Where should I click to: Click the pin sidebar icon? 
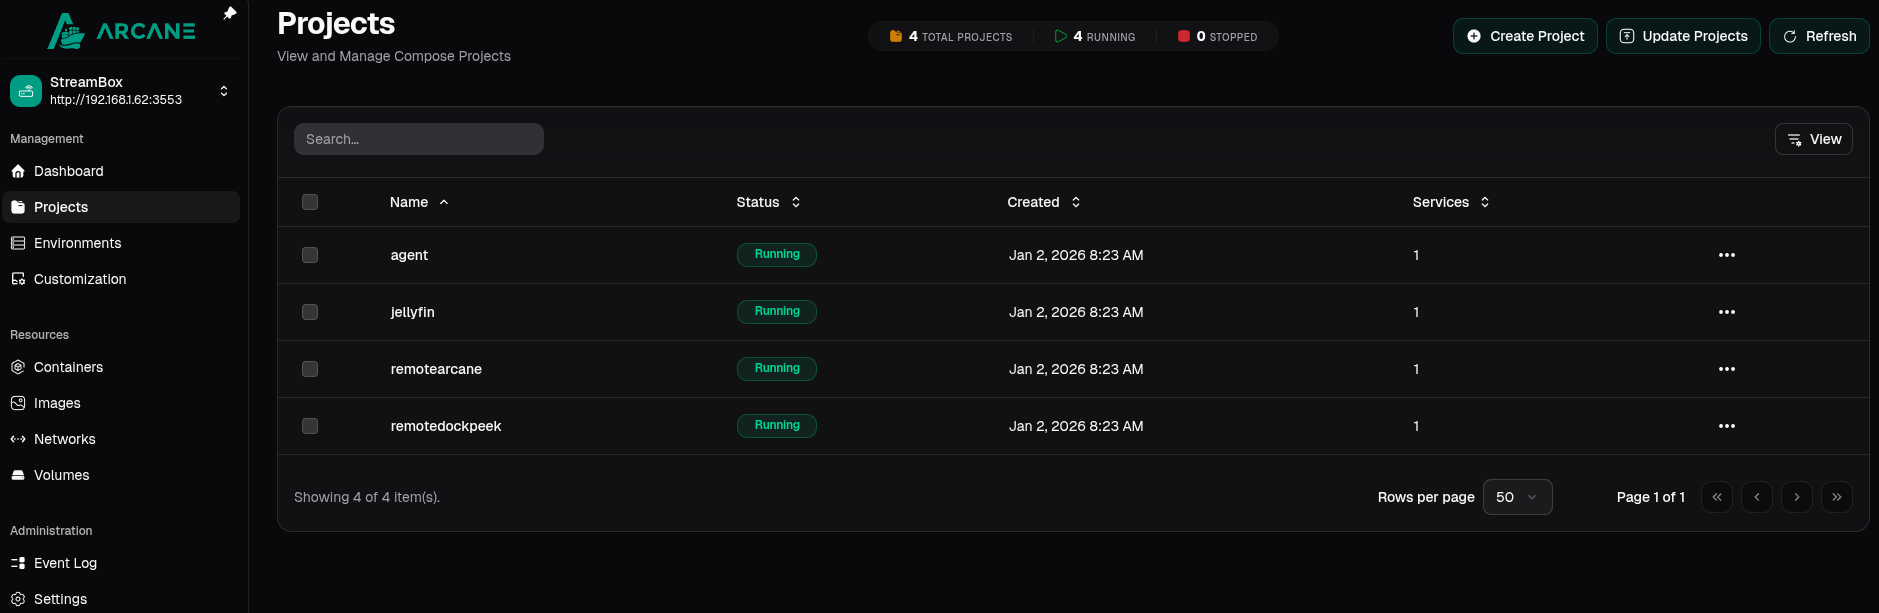(x=229, y=13)
